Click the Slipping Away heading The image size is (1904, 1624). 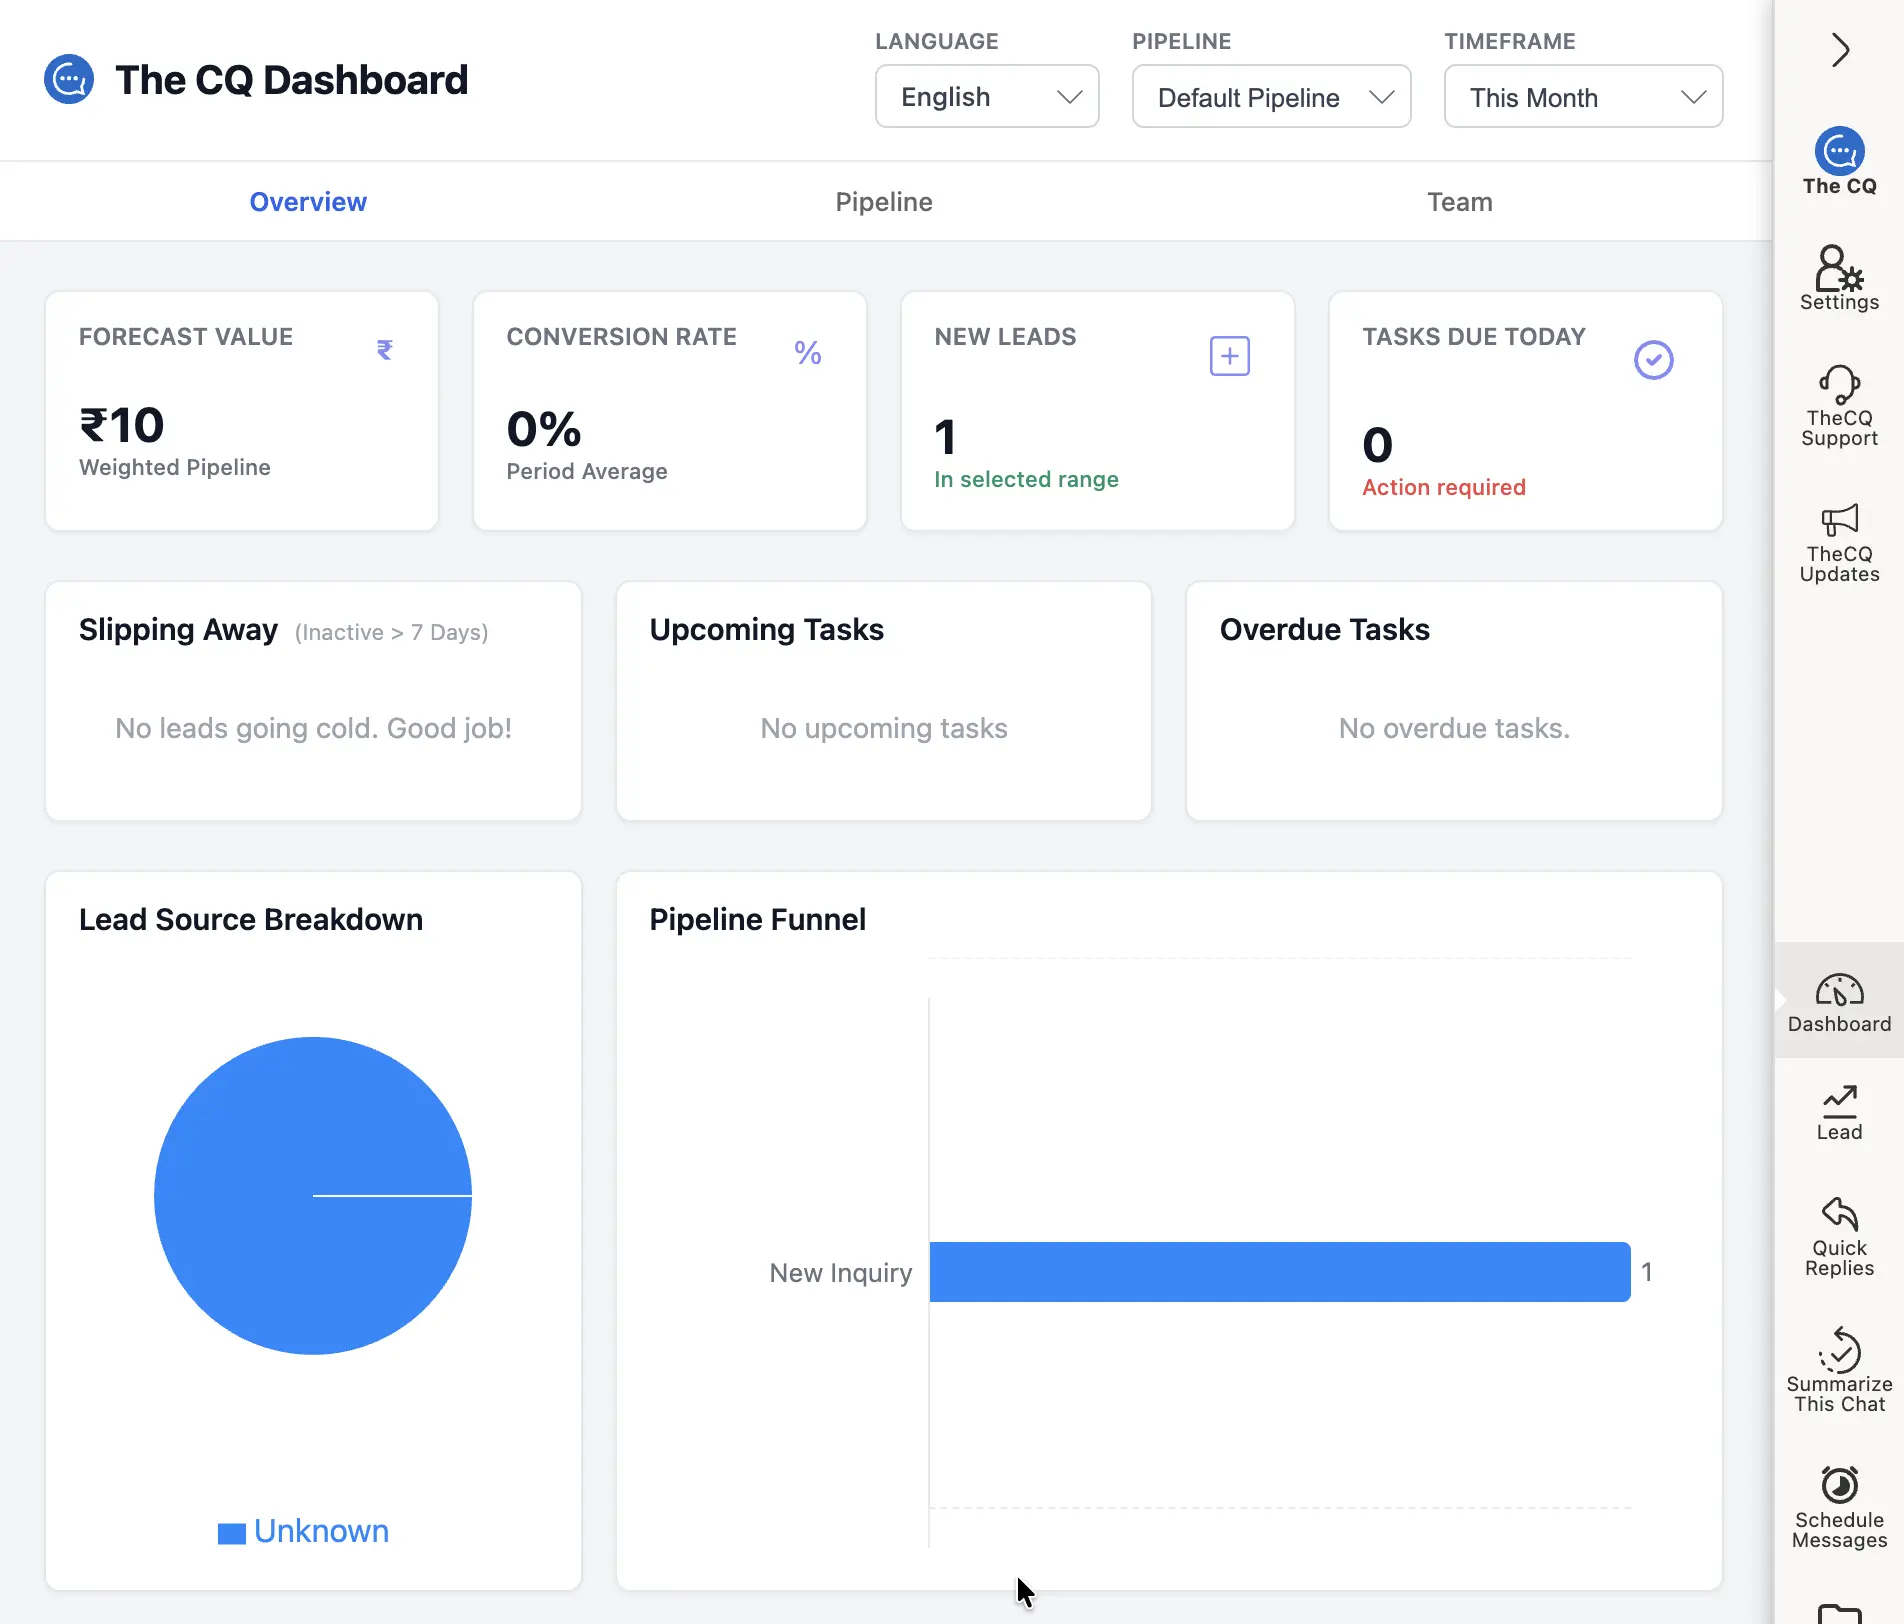click(x=178, y=630)
